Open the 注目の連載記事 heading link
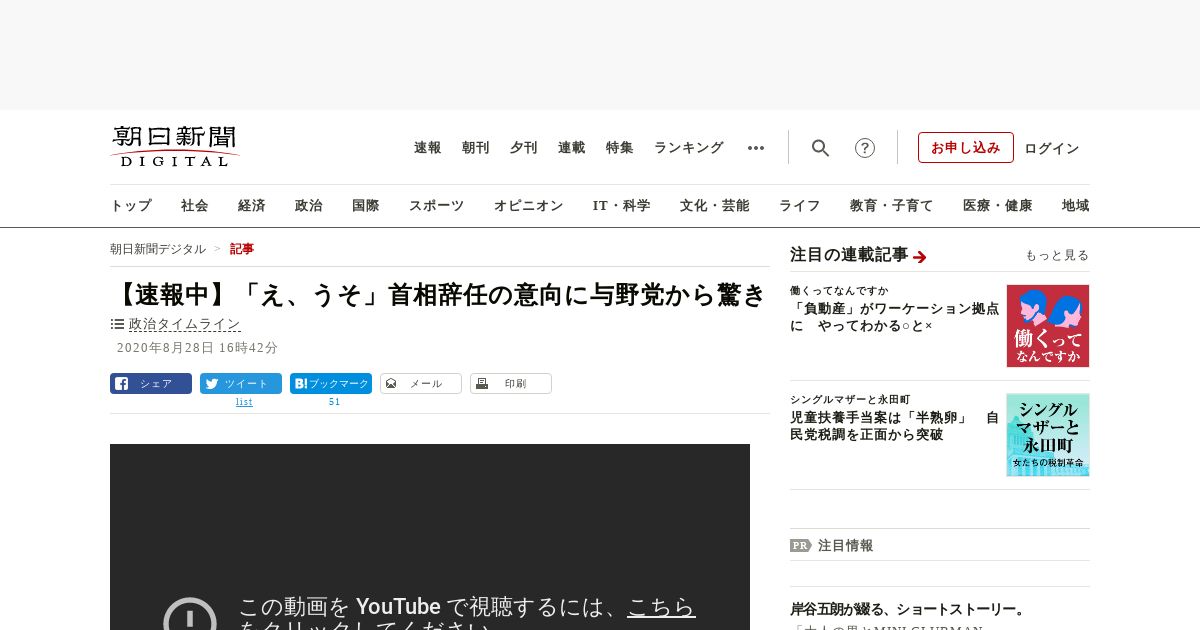1200x630 pixels. (849, 255)
